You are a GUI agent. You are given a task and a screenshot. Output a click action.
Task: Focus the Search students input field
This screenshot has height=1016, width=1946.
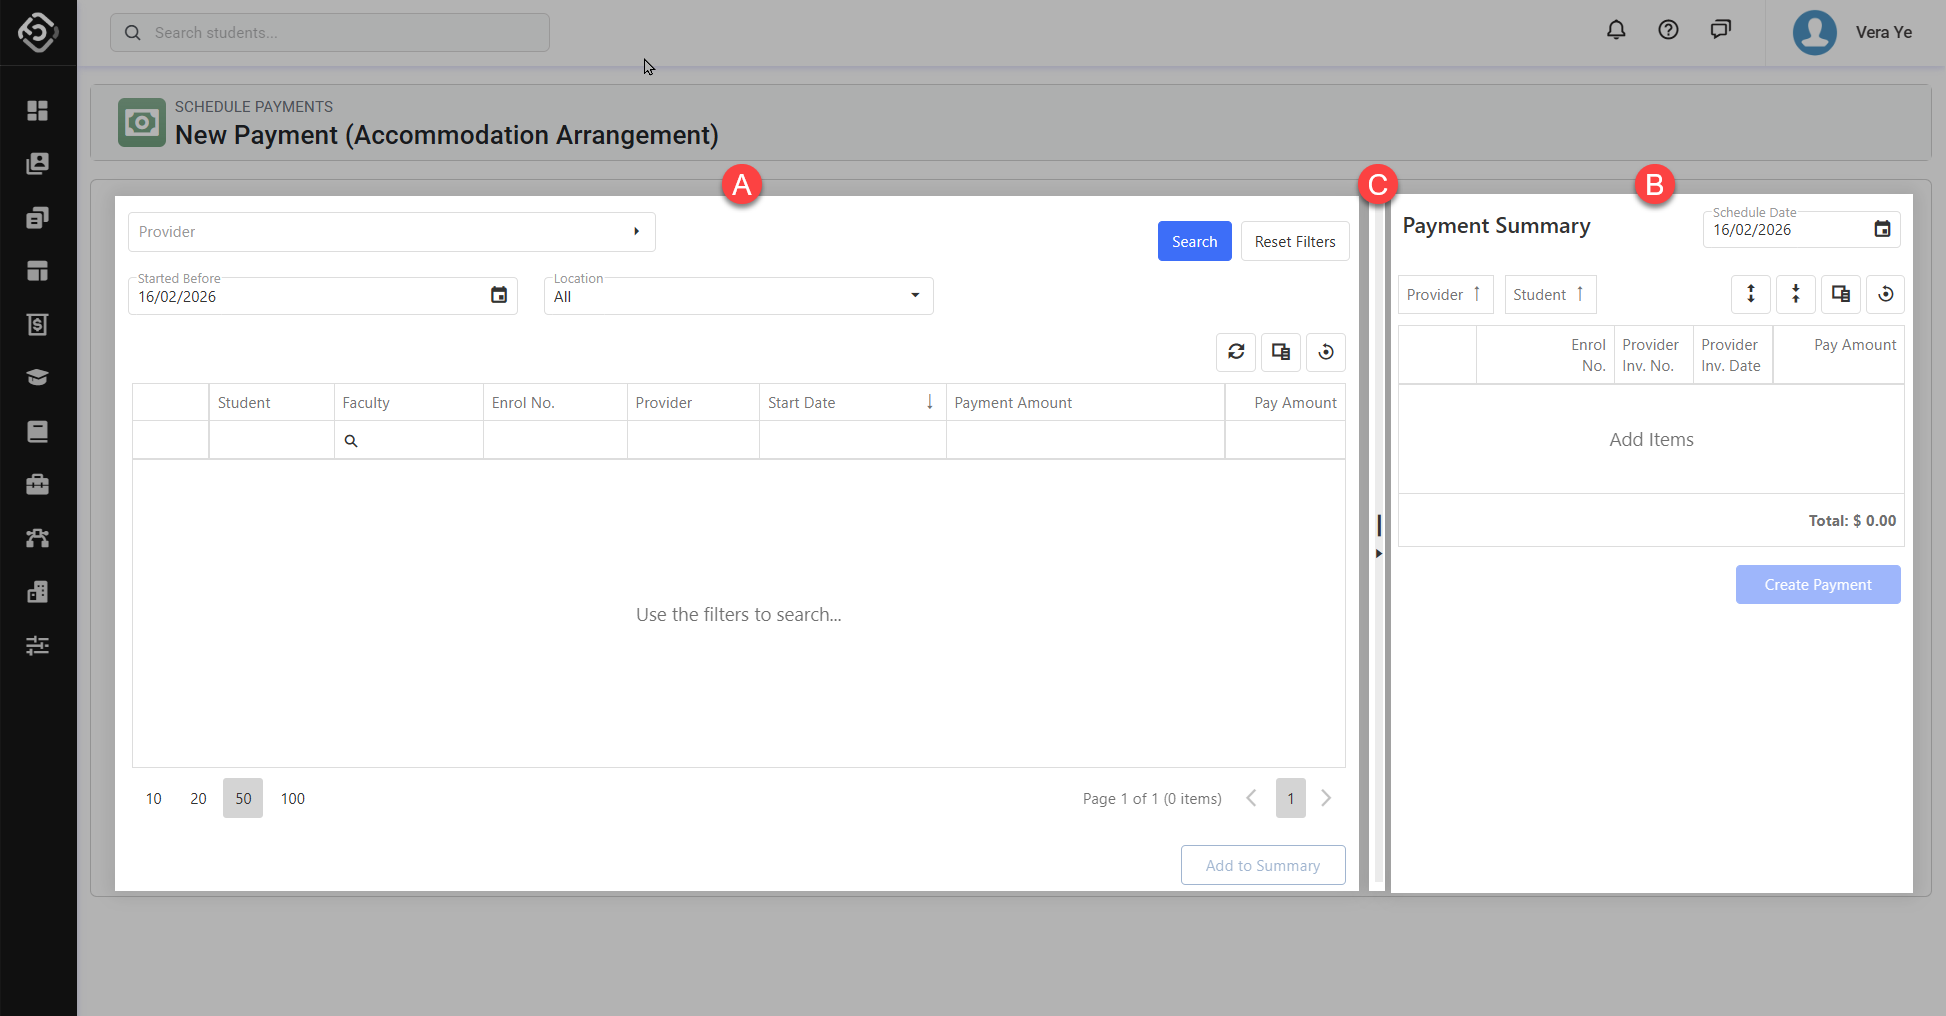click(x=340, y=33)
